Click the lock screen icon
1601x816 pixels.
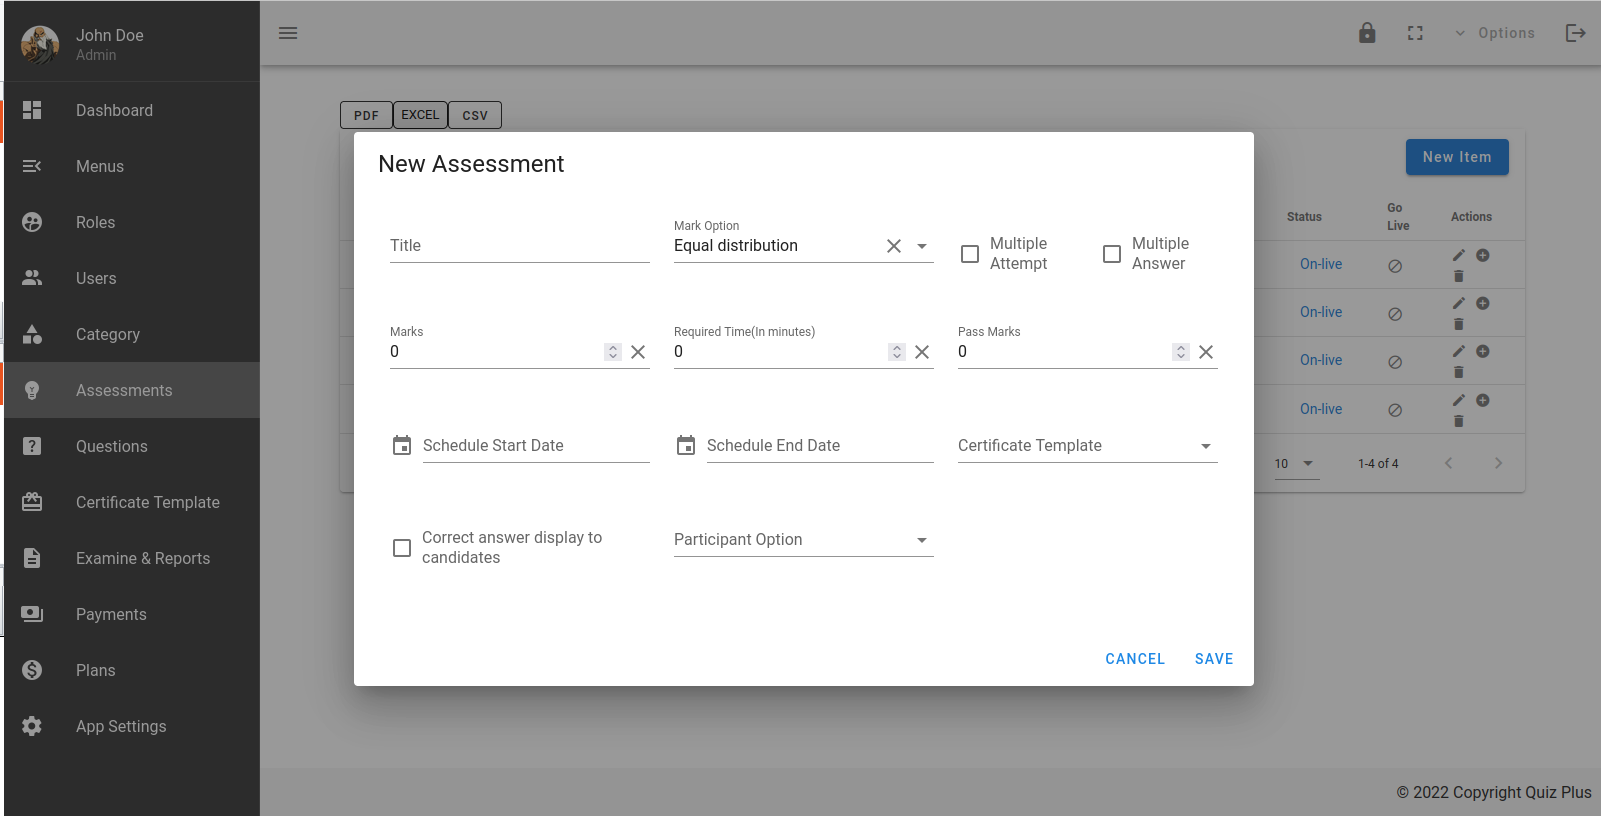1367,33
